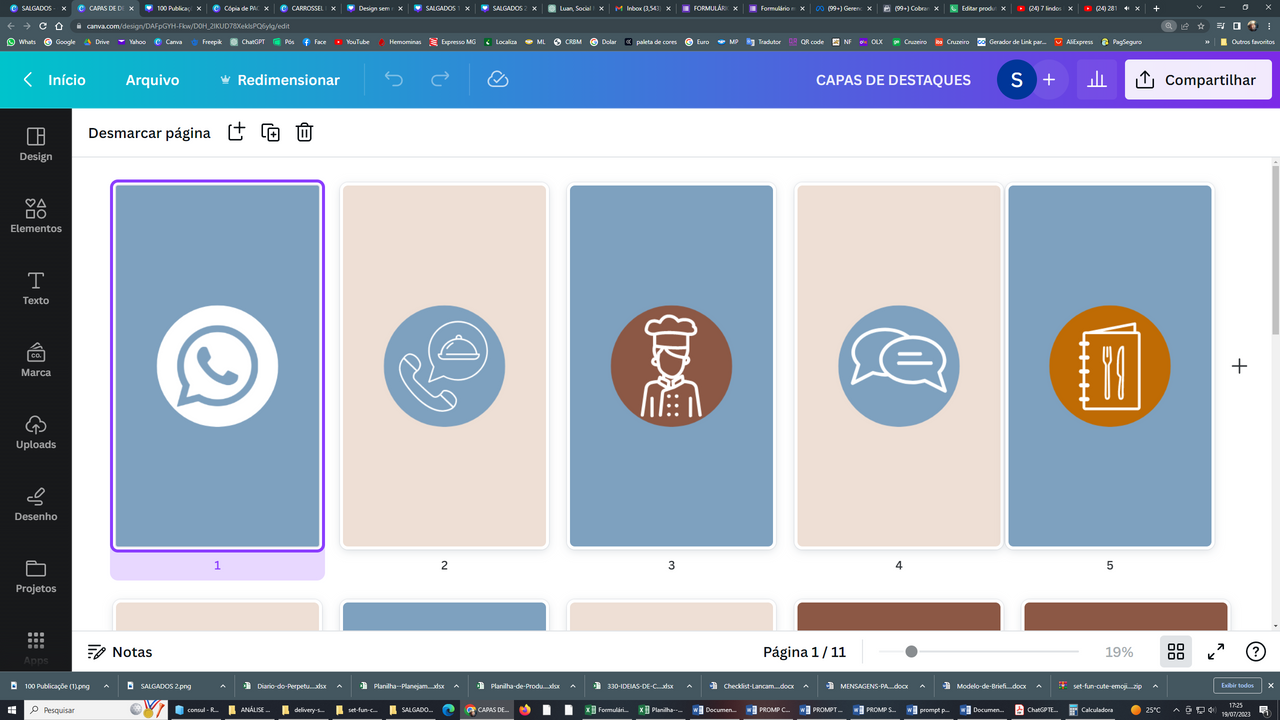Expand options for SALGADOS 2.png download
1280x720 pixels.
[x=224, y=686]
